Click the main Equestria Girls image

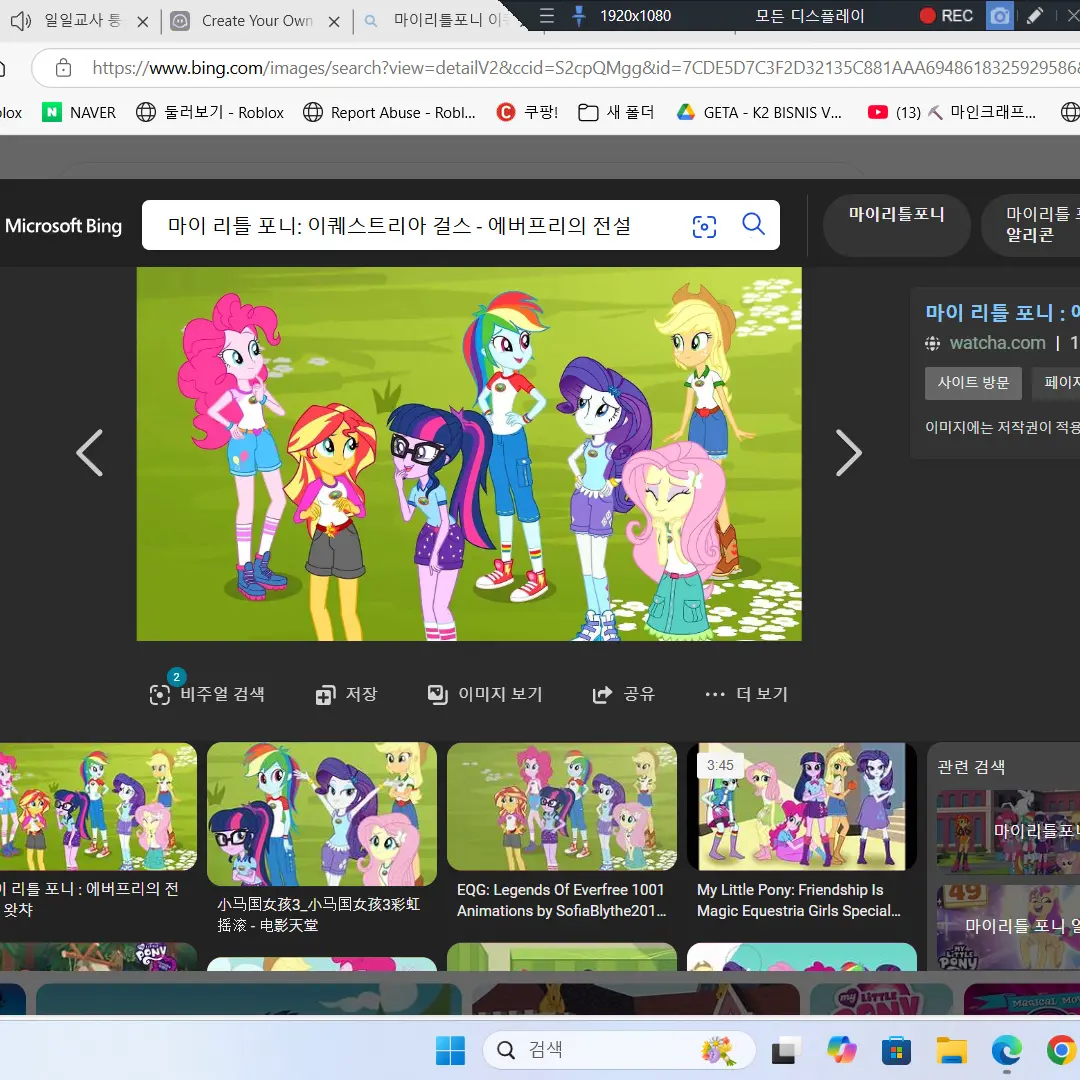click(x=469, y=454)
